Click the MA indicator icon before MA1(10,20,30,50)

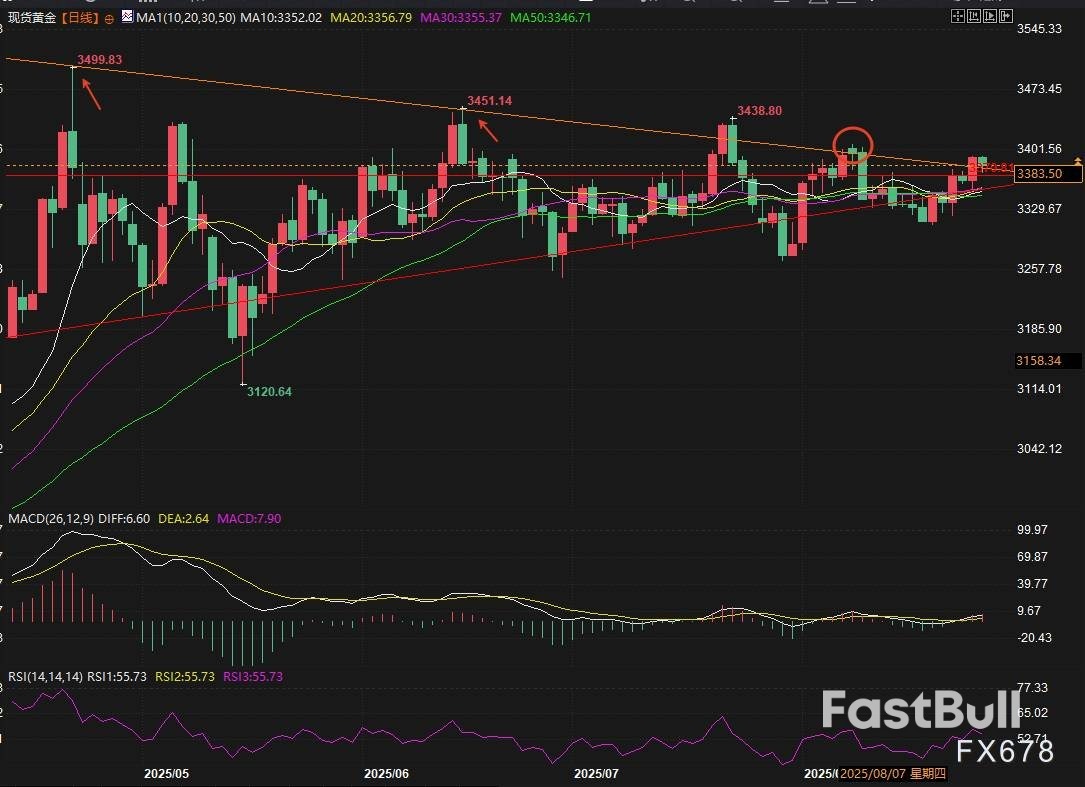[x=125, y=18]
